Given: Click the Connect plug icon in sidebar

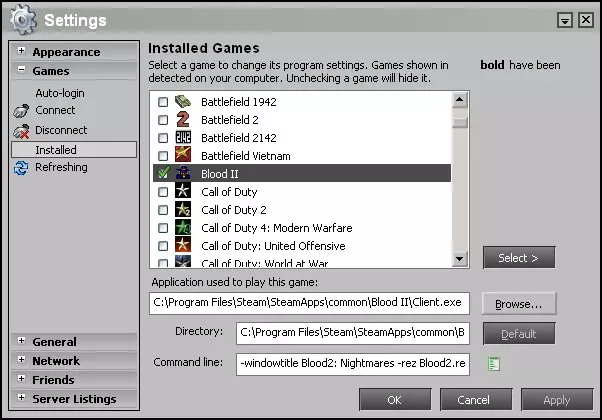Looking at the screenshot, I should 21,111.
